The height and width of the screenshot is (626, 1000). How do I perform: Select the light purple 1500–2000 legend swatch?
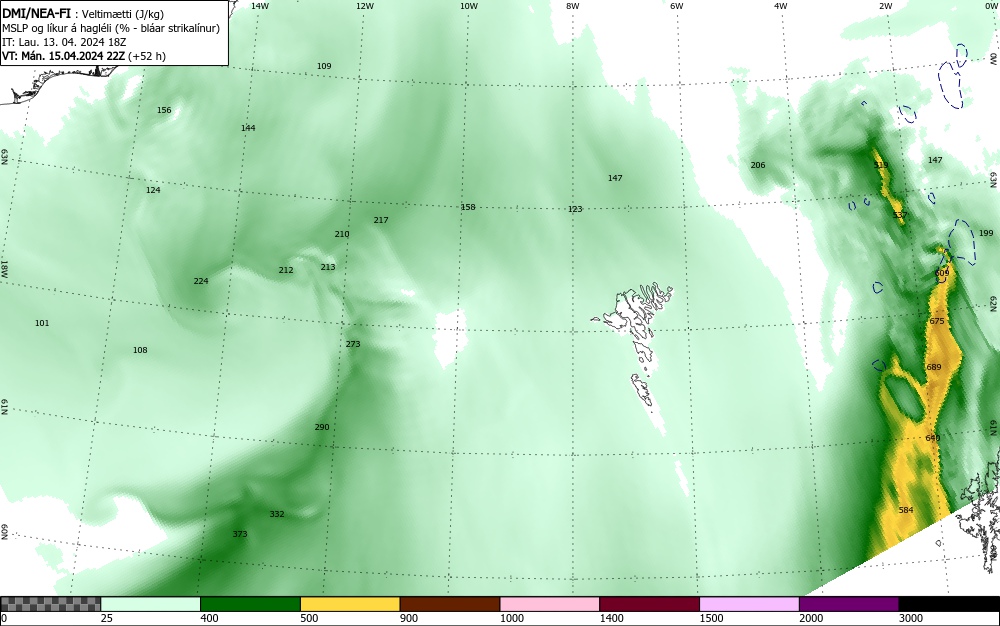(x=749, y=604)
